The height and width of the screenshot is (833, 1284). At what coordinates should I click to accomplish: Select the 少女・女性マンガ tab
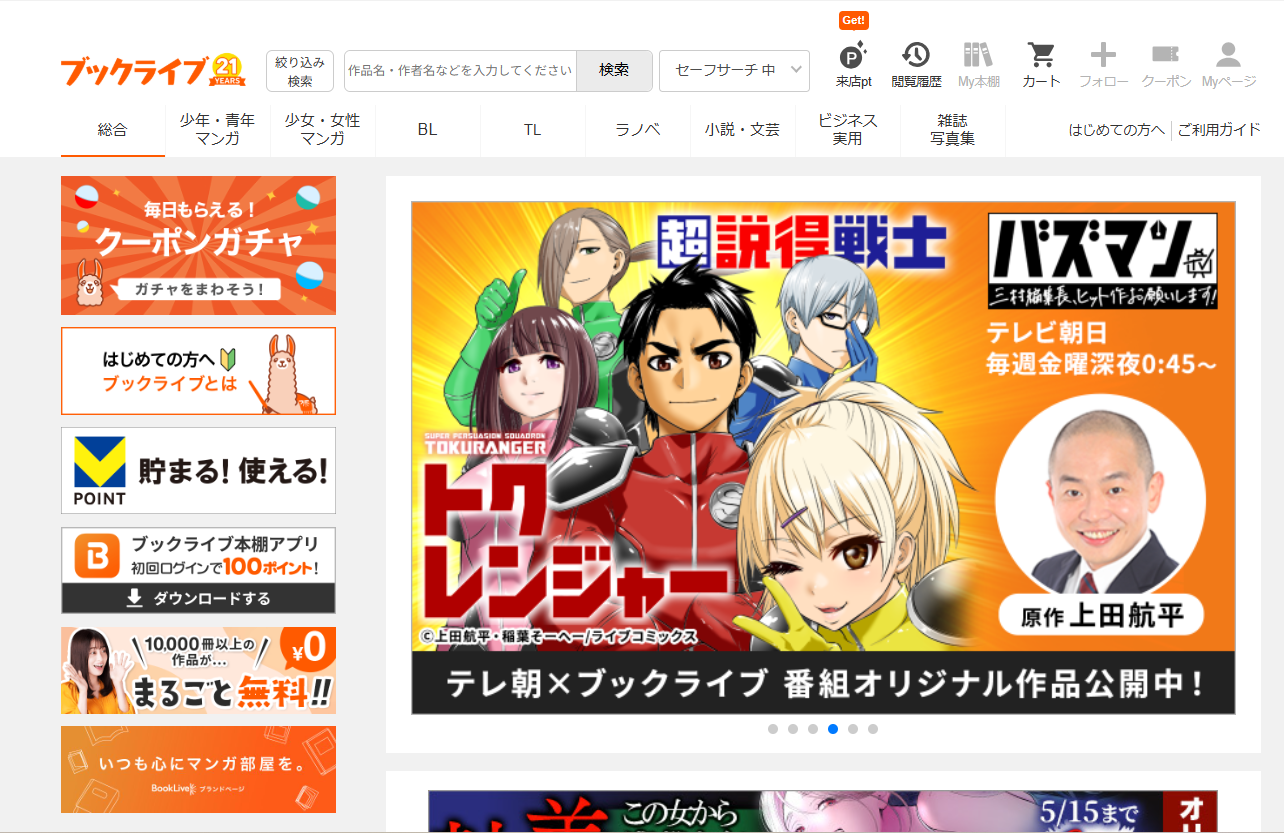point(323,130)
